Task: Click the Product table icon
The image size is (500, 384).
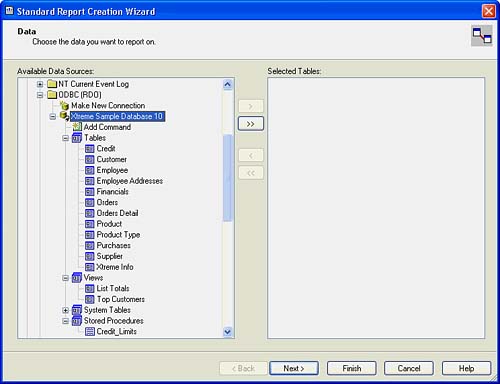Action: click(x=90, y=224)
